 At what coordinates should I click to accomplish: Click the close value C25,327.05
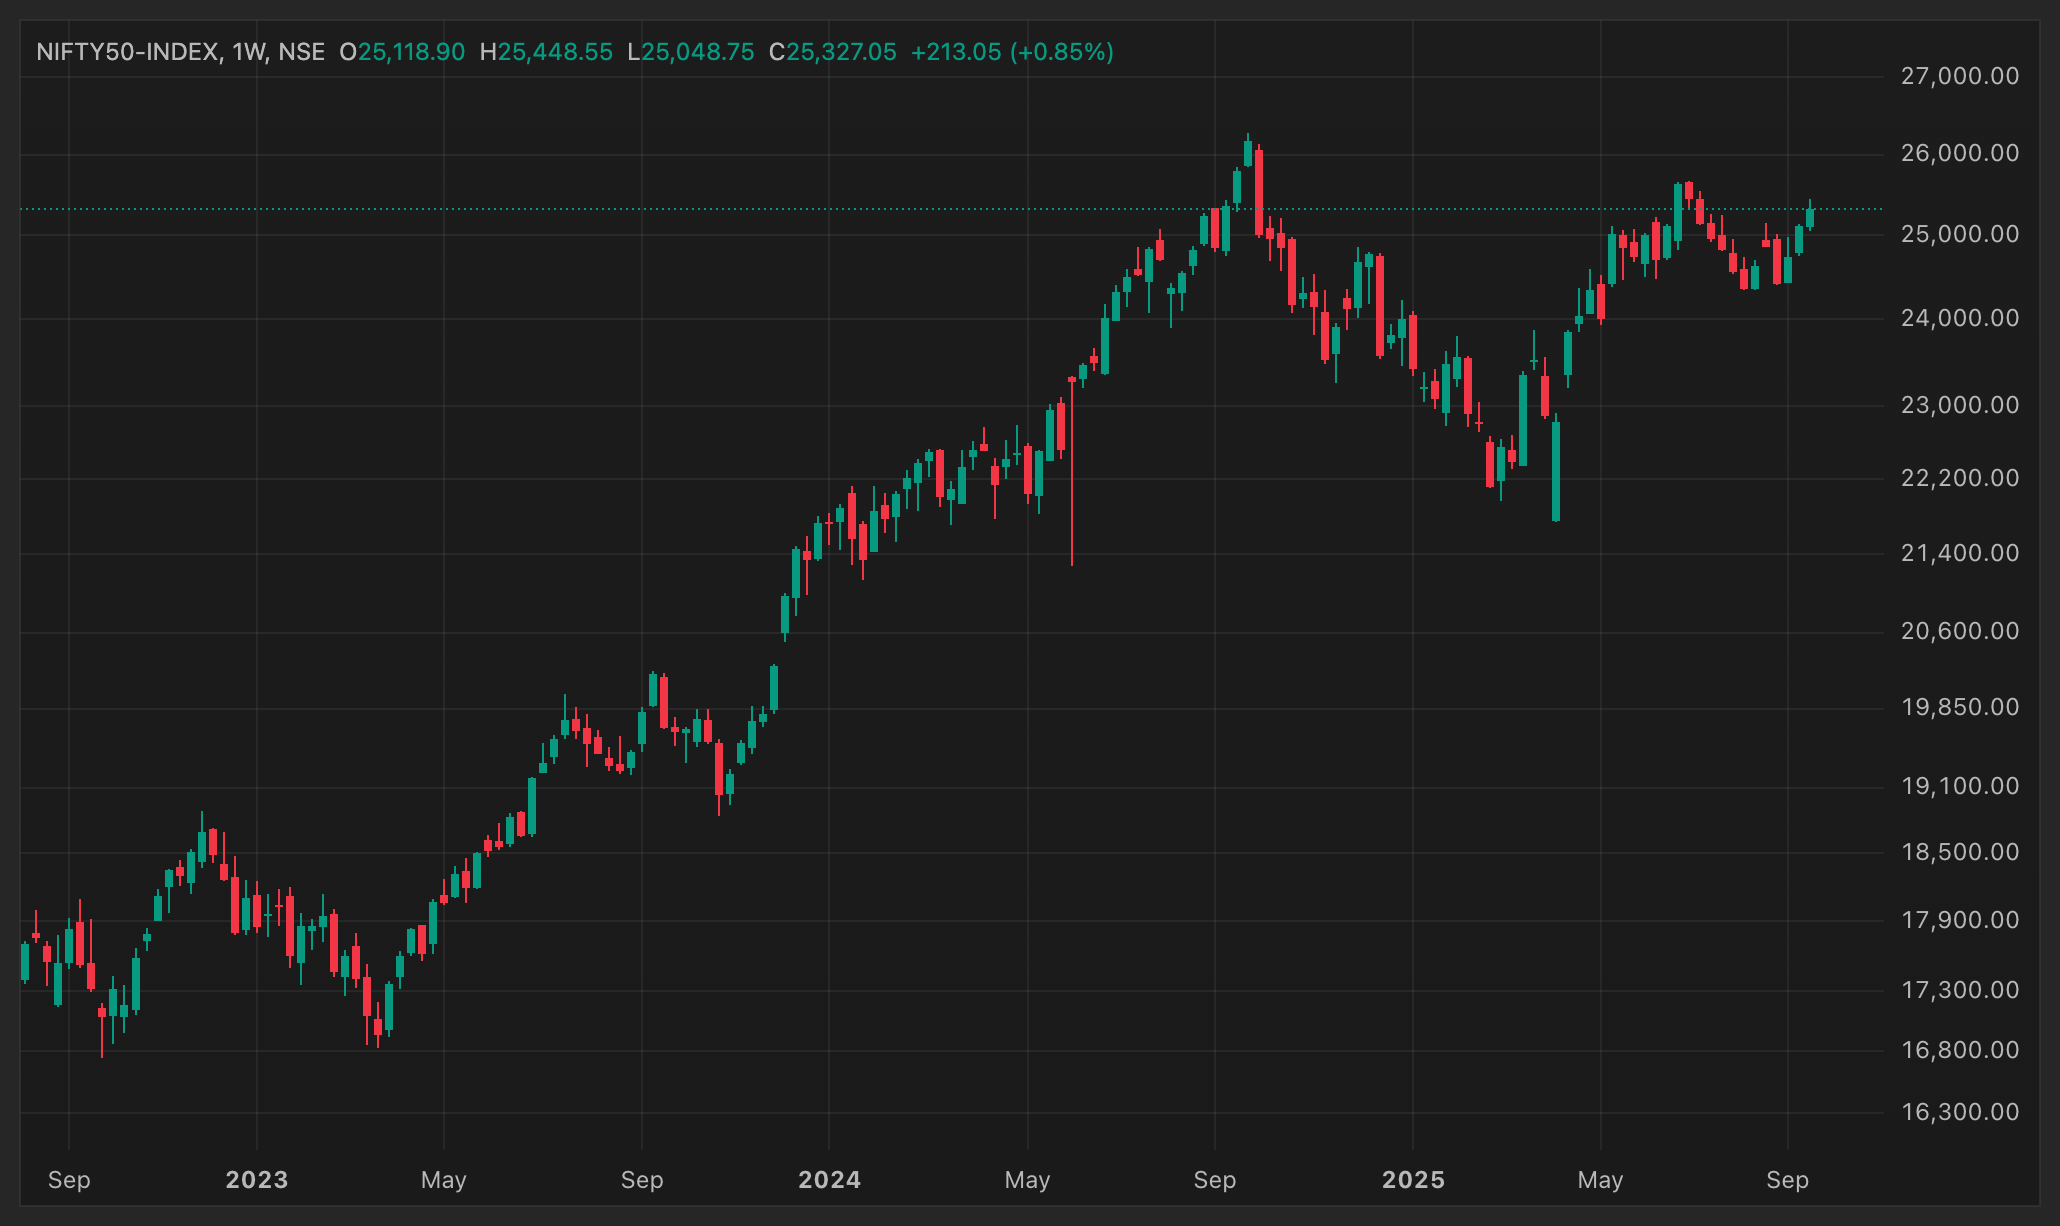pyautogui.click(x=833, y=52)
